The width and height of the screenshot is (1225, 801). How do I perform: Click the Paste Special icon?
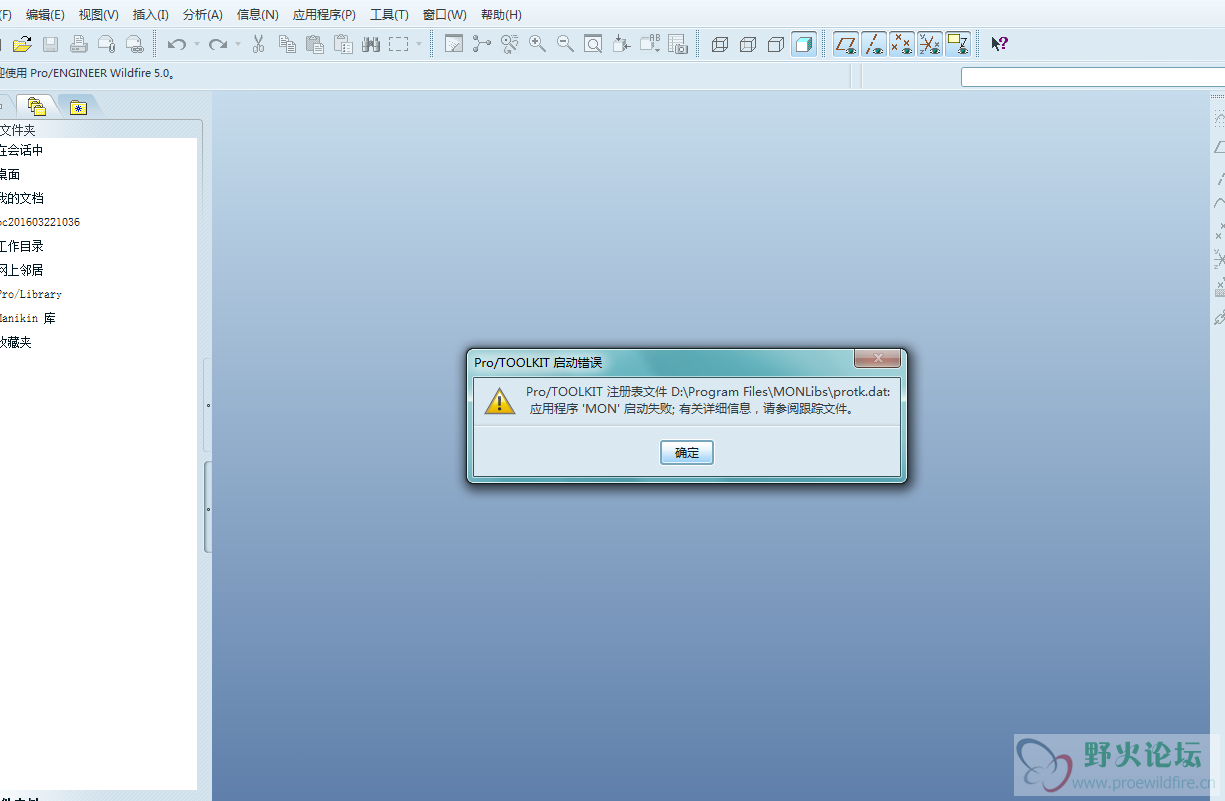(x=343, y=44)
